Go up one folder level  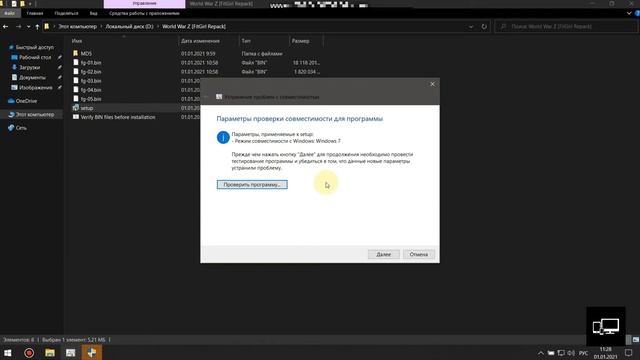pyautogui.click(x=37, y=27)
